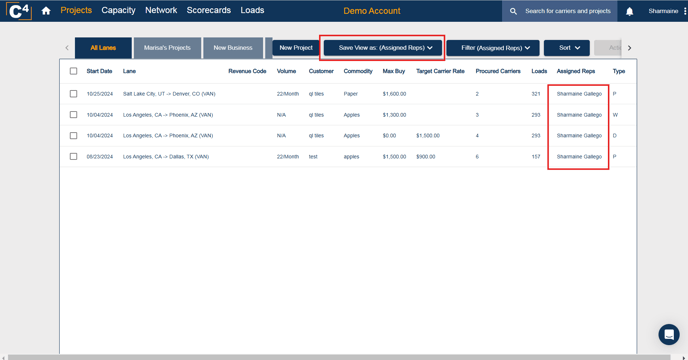This screenshot has height=360, width=688.
Task: Toggle the select-all header checkbox
Action: coord(73,71)
